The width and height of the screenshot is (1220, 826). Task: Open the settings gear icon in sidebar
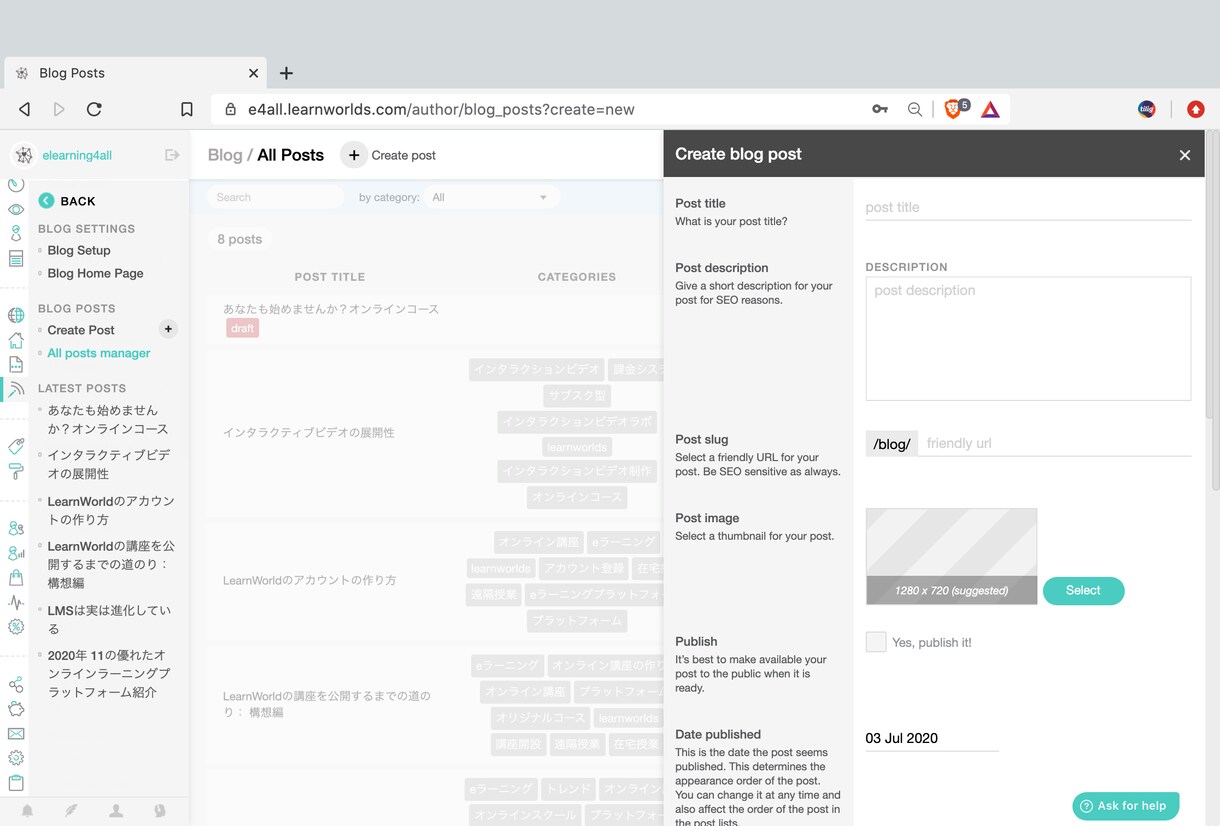pyautogui.click(x=16, y=758)
